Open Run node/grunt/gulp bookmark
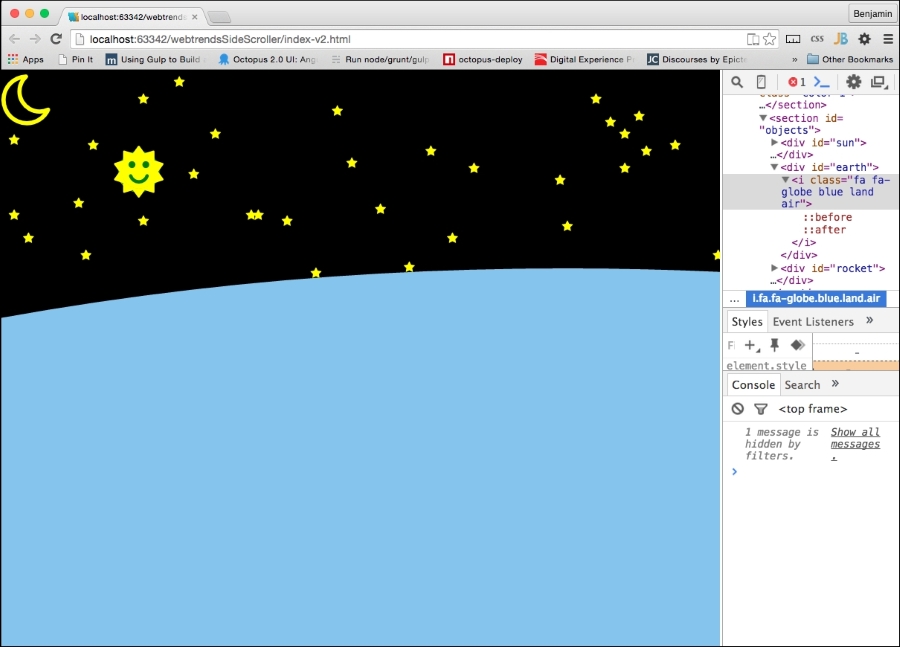The image size is (900, 647). pos(380,59)
